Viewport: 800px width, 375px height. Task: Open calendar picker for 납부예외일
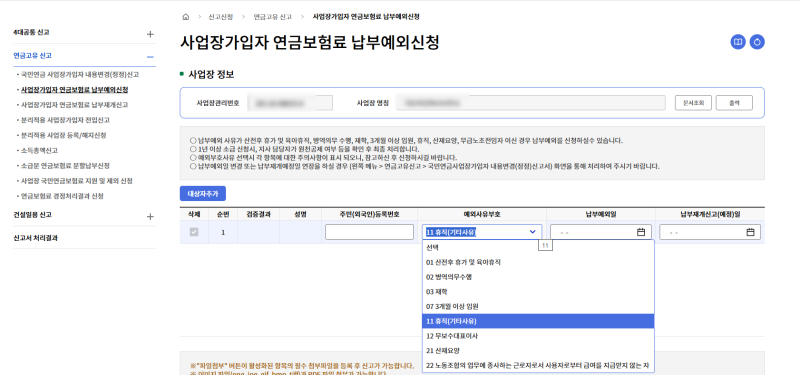pyautogui.click(x=641, y=232)
